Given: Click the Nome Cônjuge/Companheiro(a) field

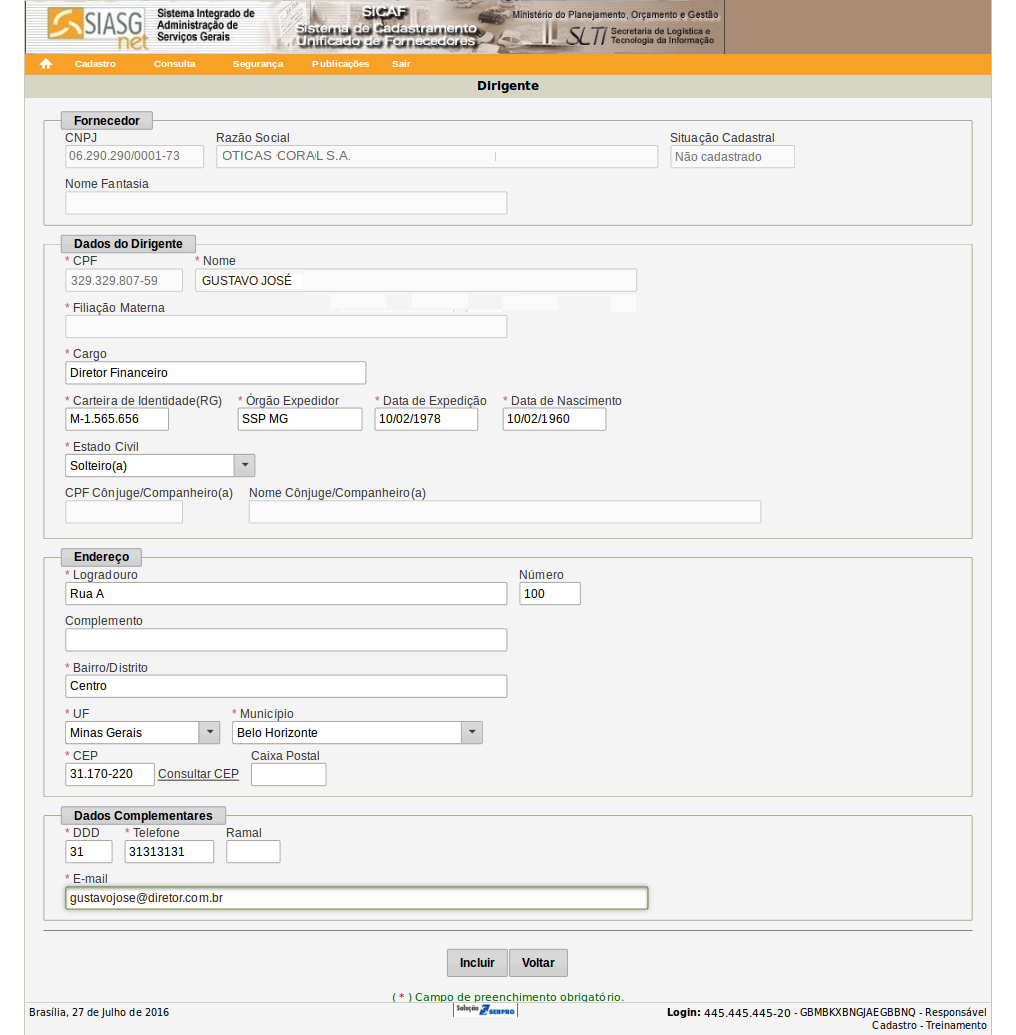Looking at the screenshot, I should point(505,512).
